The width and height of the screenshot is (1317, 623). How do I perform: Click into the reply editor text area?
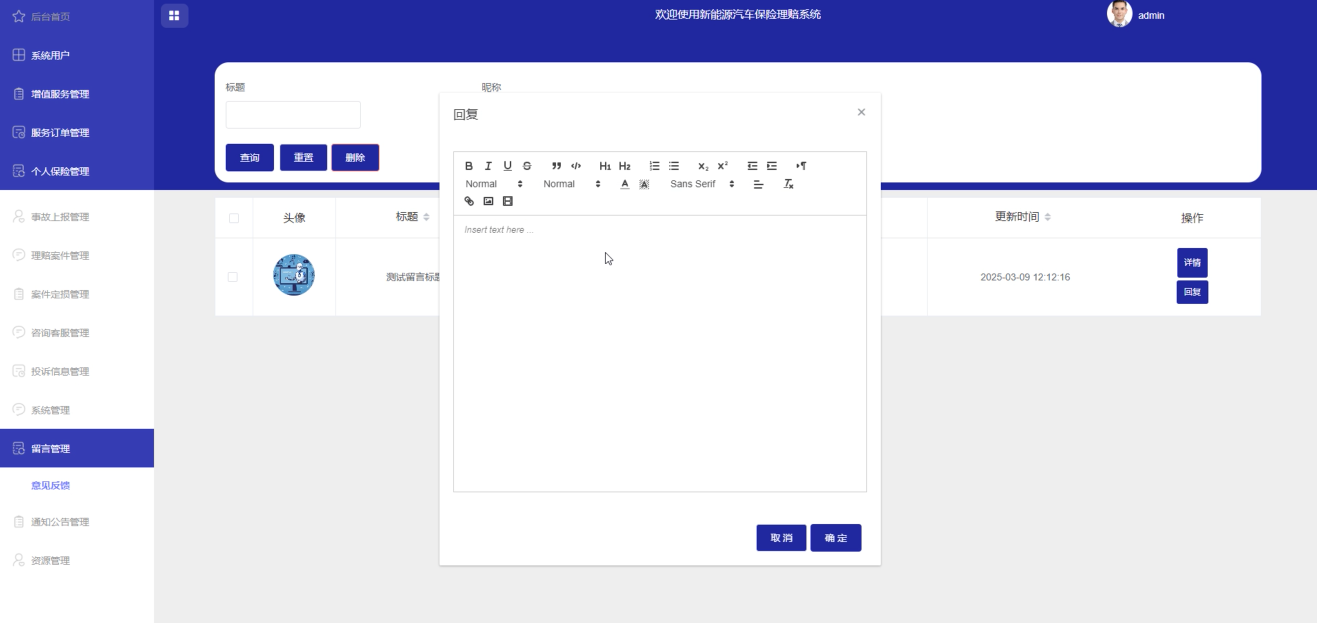pos(660,353)
